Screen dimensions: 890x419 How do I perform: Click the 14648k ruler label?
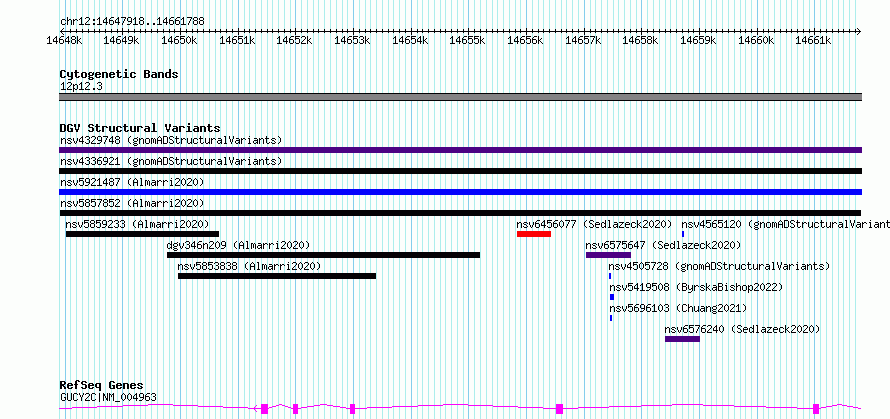(x=64, y=40)
